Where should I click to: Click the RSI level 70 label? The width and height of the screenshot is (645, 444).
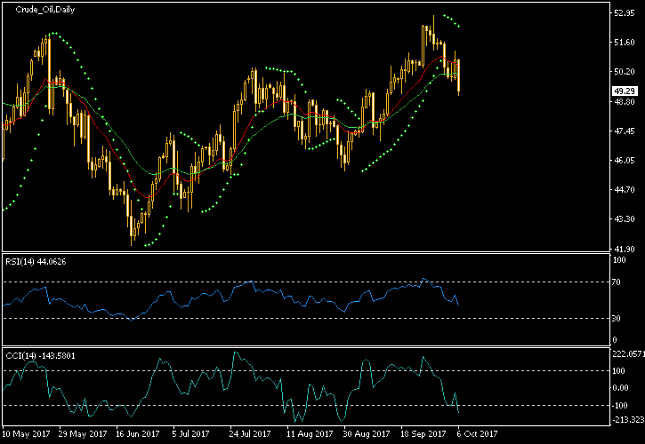[616, 282]
